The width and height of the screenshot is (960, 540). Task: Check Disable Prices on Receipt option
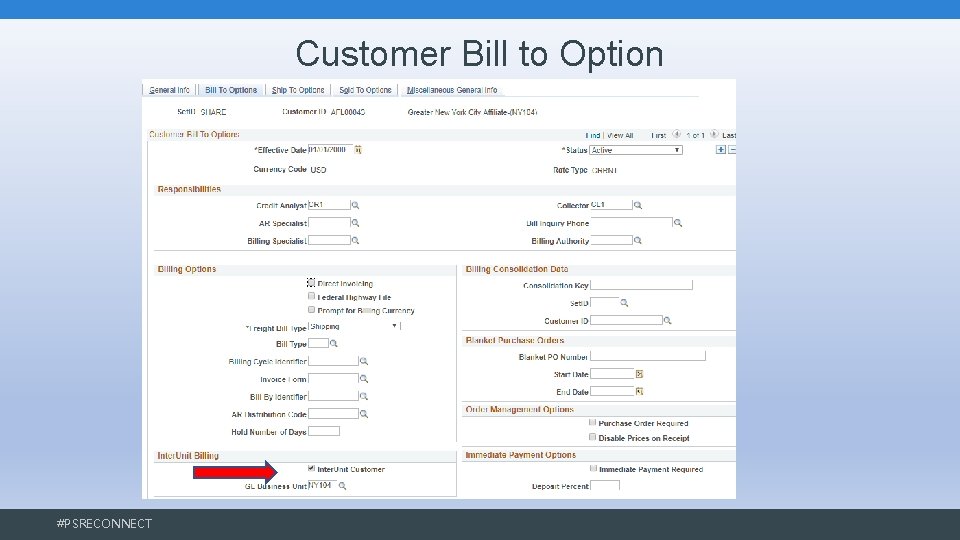pos(593,437)
